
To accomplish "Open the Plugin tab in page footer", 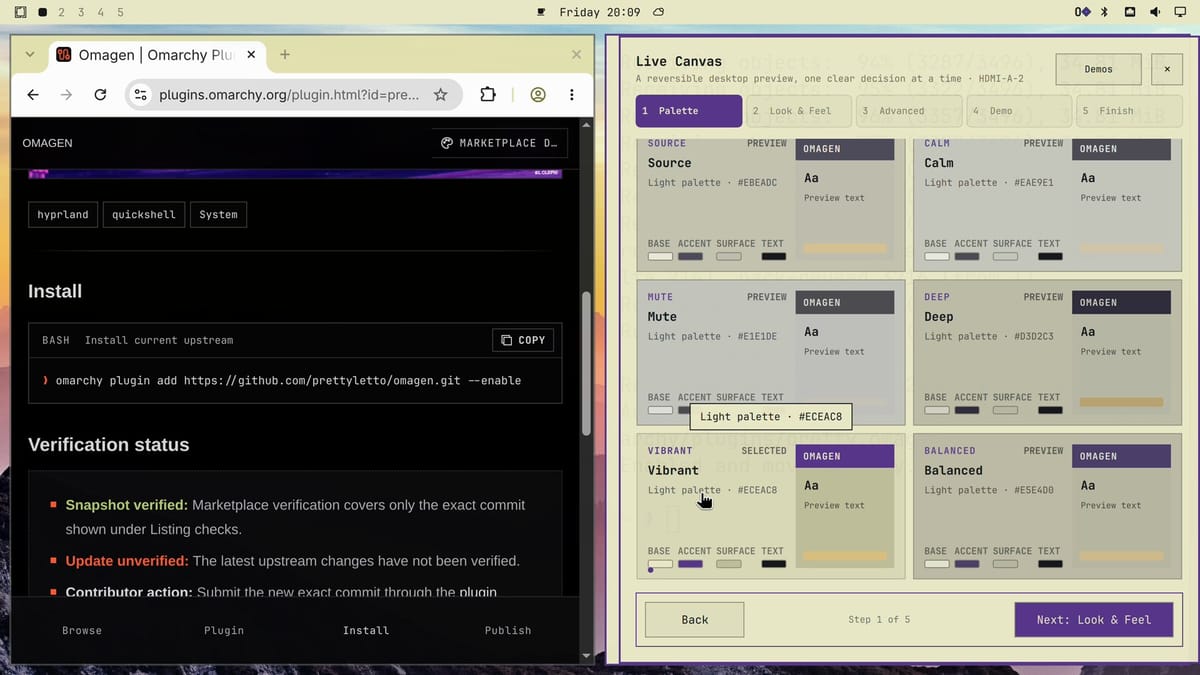I will coord(224,630).
